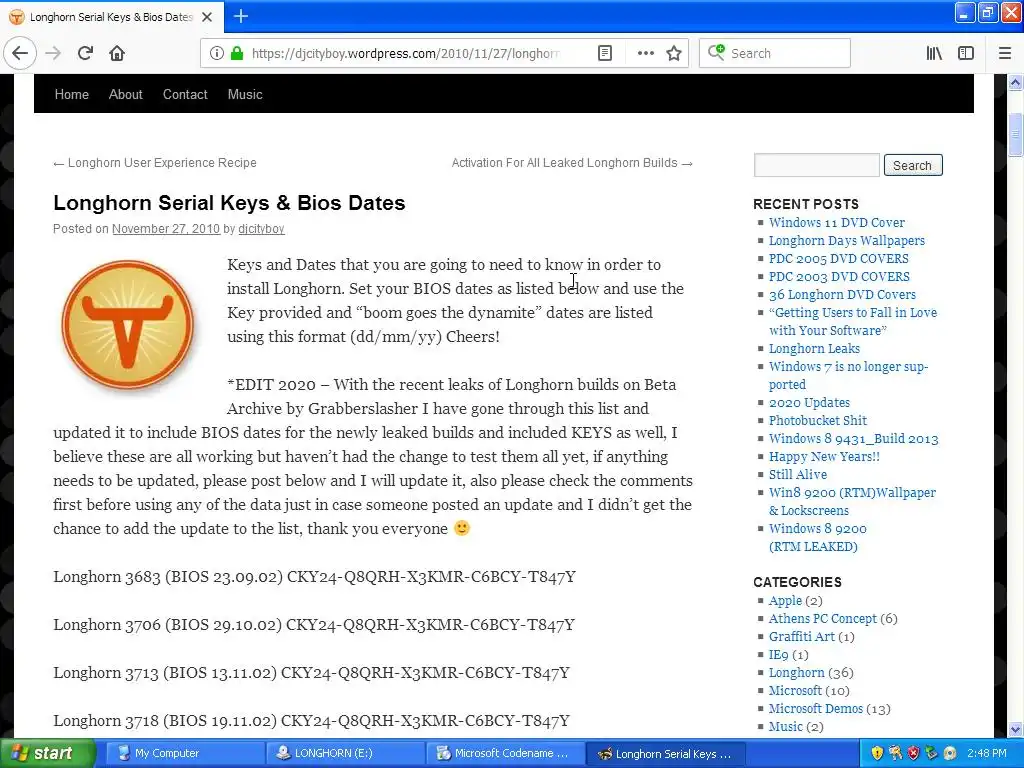The width and height of the screenshot is (1024, 768).
Task: Switch to Microsoft Codename taskbar window
Action: pos(505,753)
